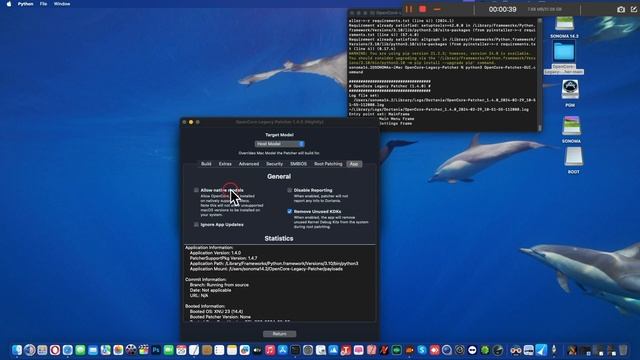
Task: Open Messages from the dock
Action: 80,350
